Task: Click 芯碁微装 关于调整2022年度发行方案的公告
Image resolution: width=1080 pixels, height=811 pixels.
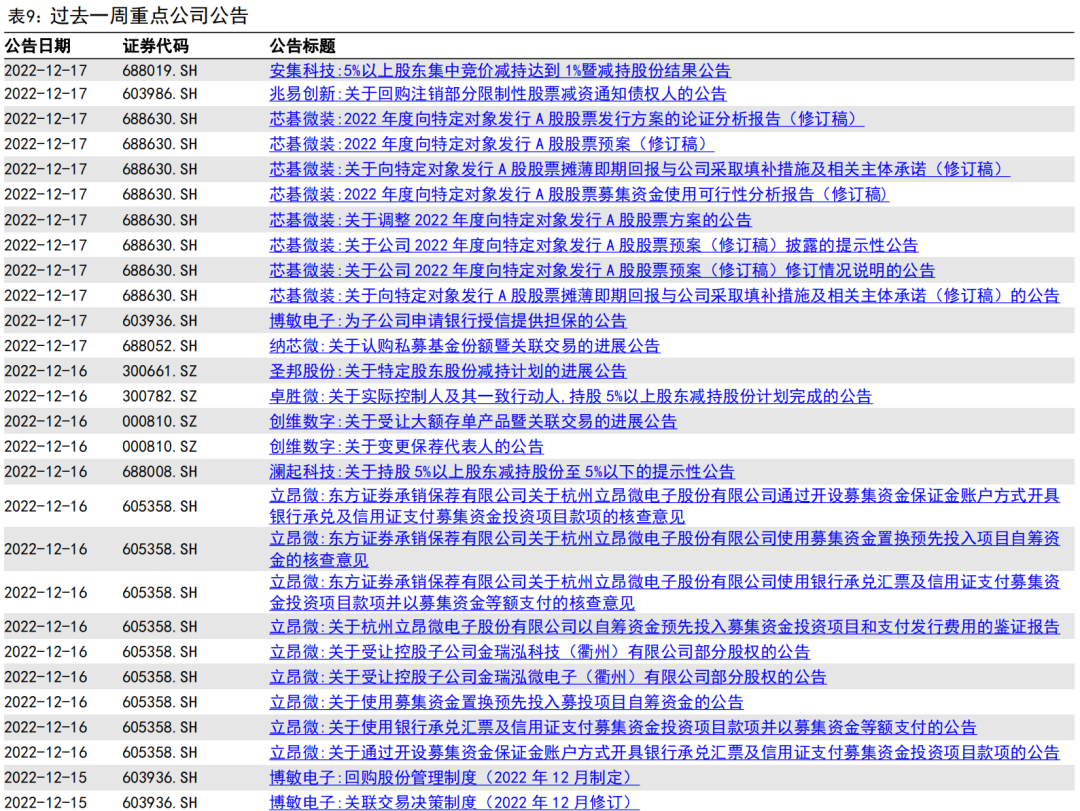Action: pos(510,220)
